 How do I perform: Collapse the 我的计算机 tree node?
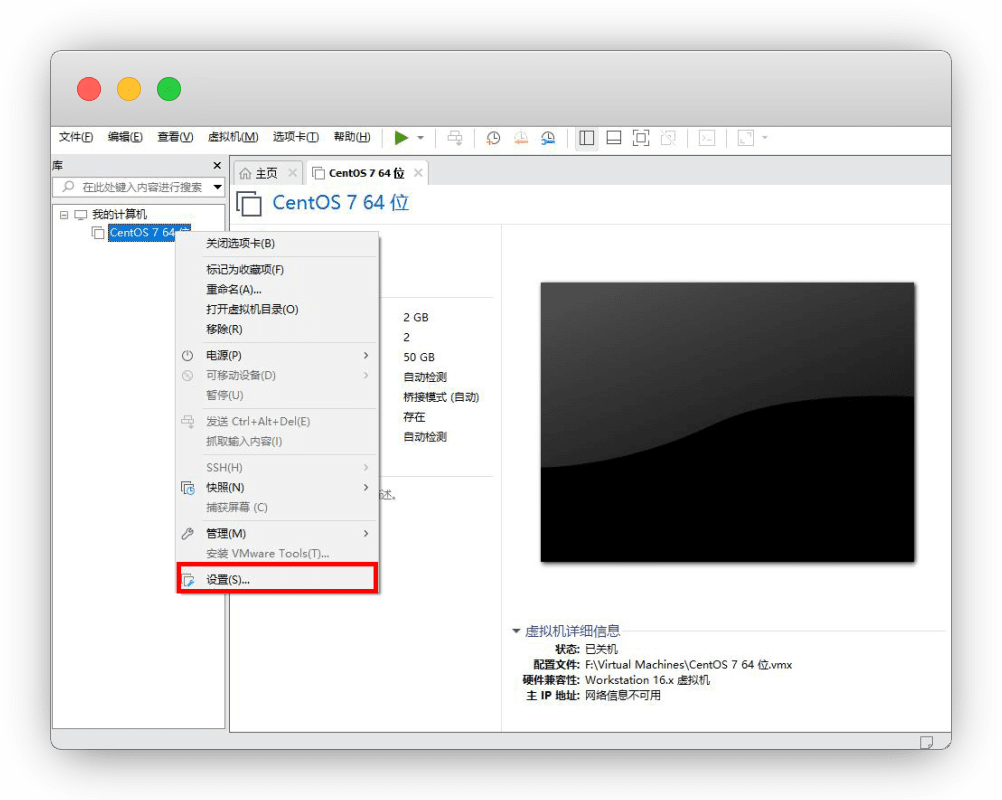click(64, 215)
